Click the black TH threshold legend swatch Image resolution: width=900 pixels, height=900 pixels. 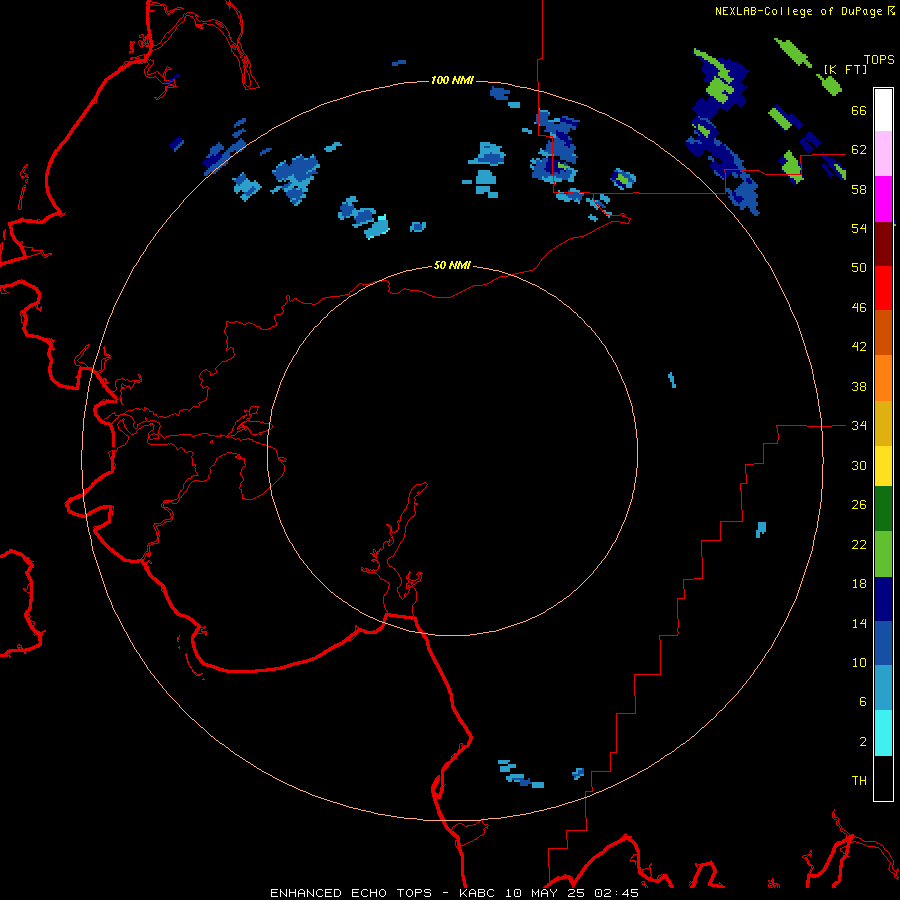pyautogui.click(x=883, y=778)
